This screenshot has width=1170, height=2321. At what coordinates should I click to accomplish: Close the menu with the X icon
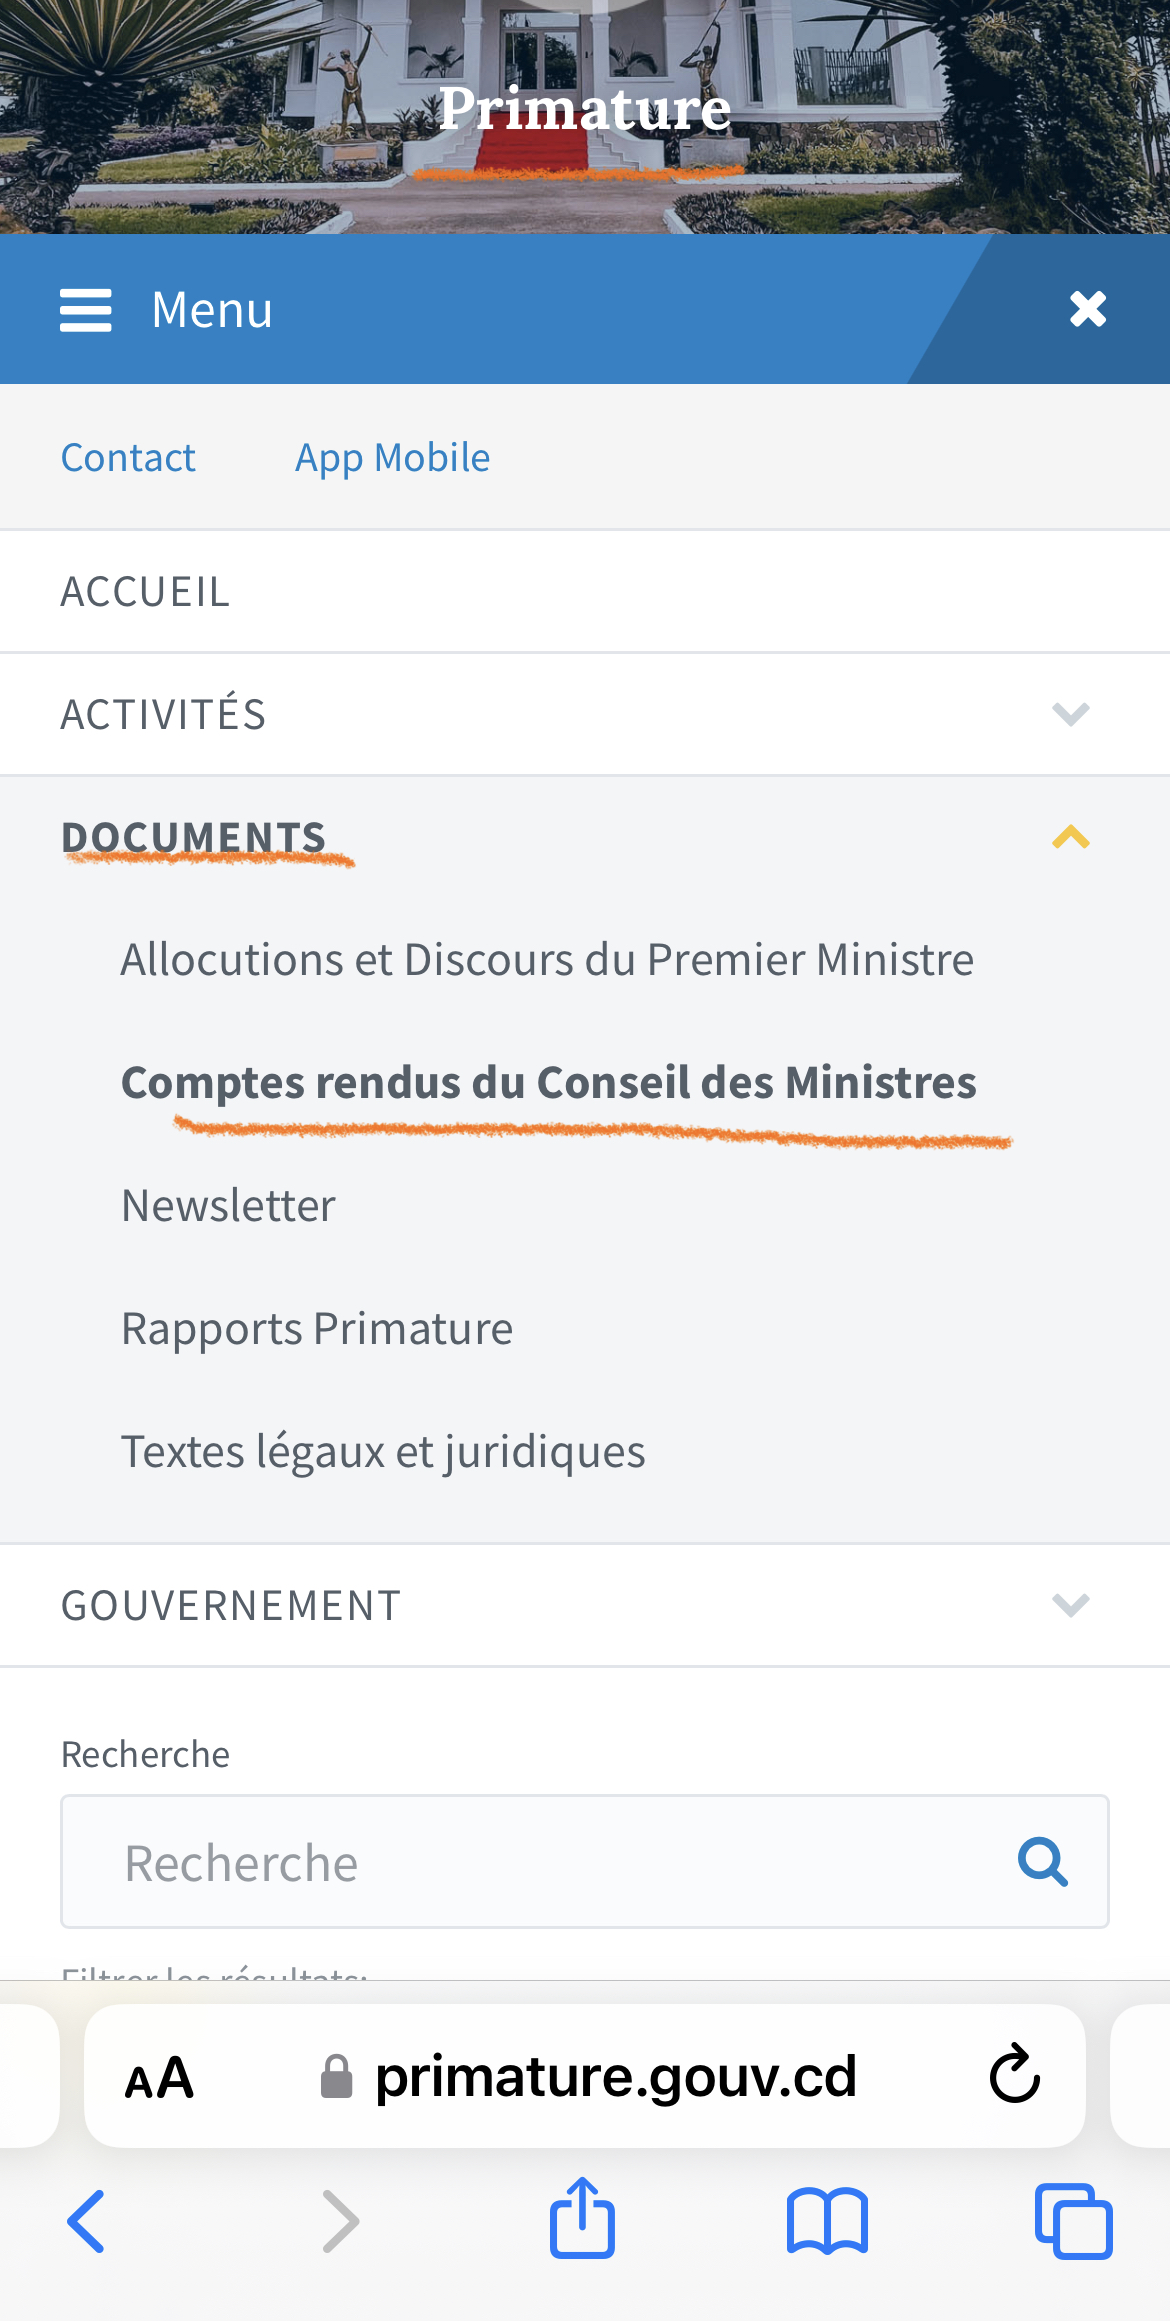coord(1088,309)
